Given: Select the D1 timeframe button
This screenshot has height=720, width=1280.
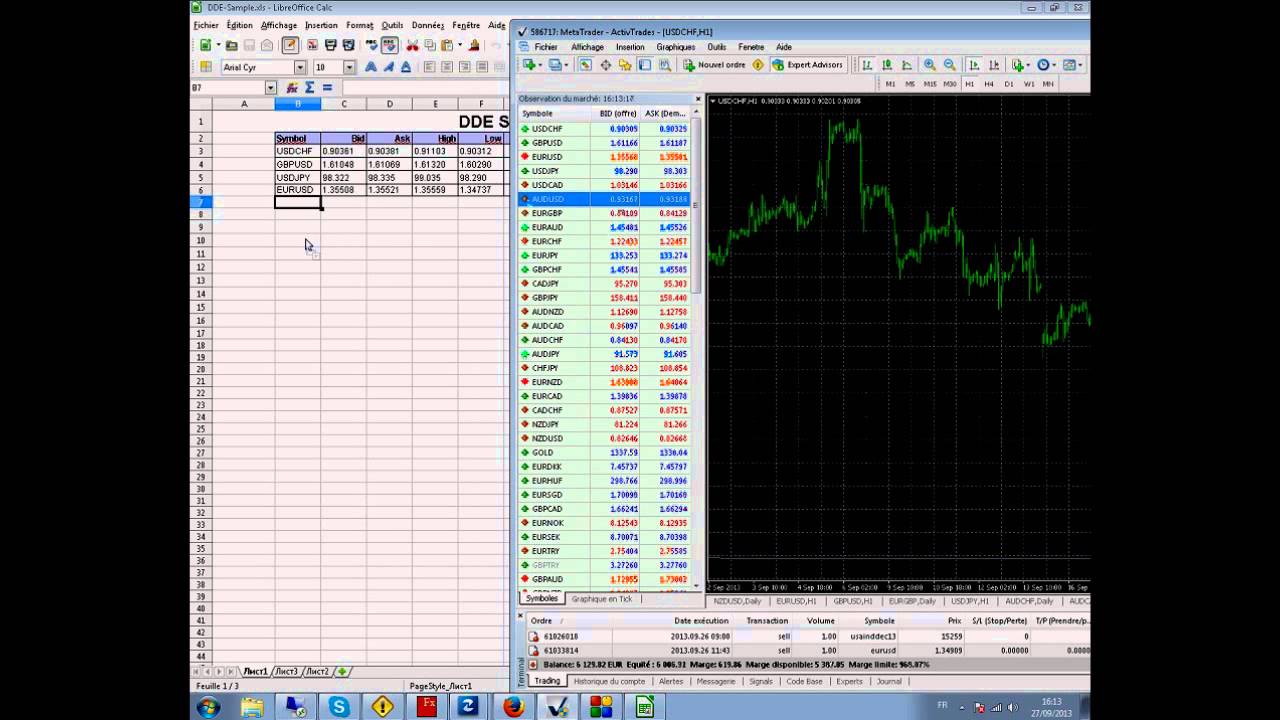Looking at the screenshot, I should tap(1009, 84).
